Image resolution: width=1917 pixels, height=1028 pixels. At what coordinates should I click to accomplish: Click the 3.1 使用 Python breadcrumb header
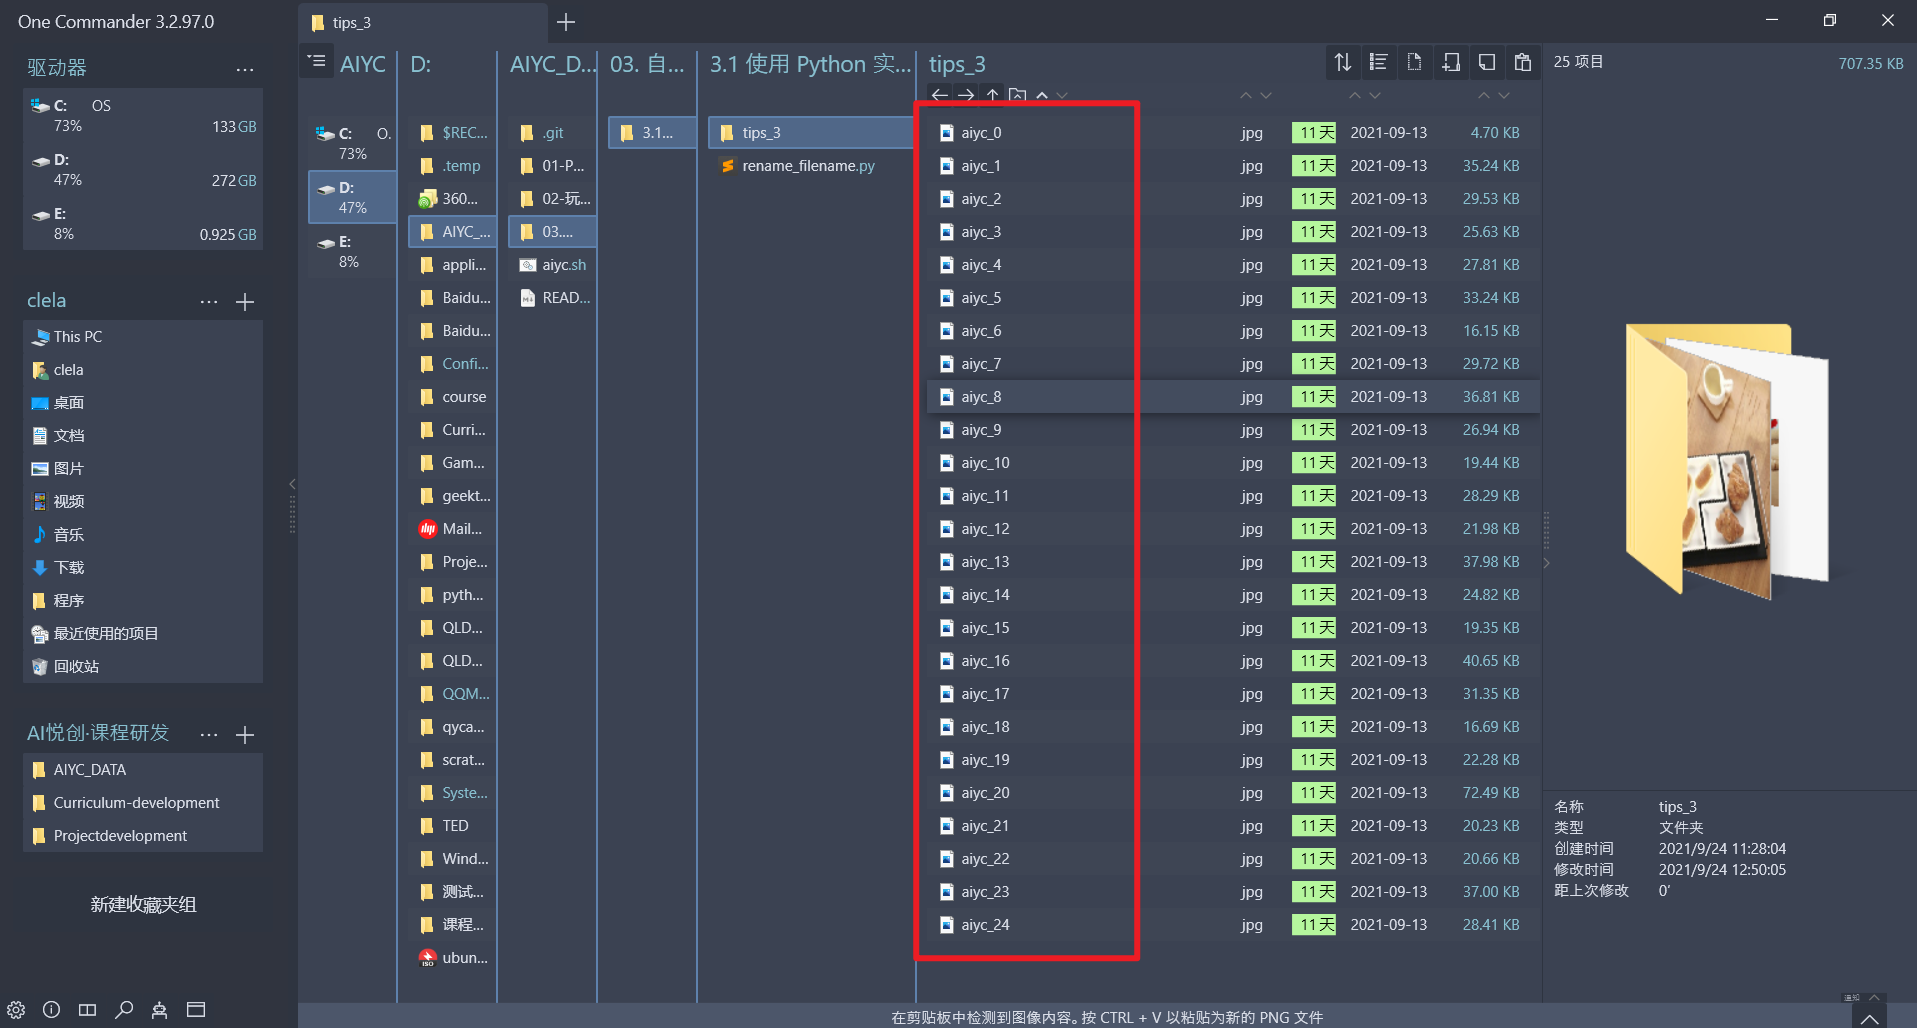pos(810,64)
